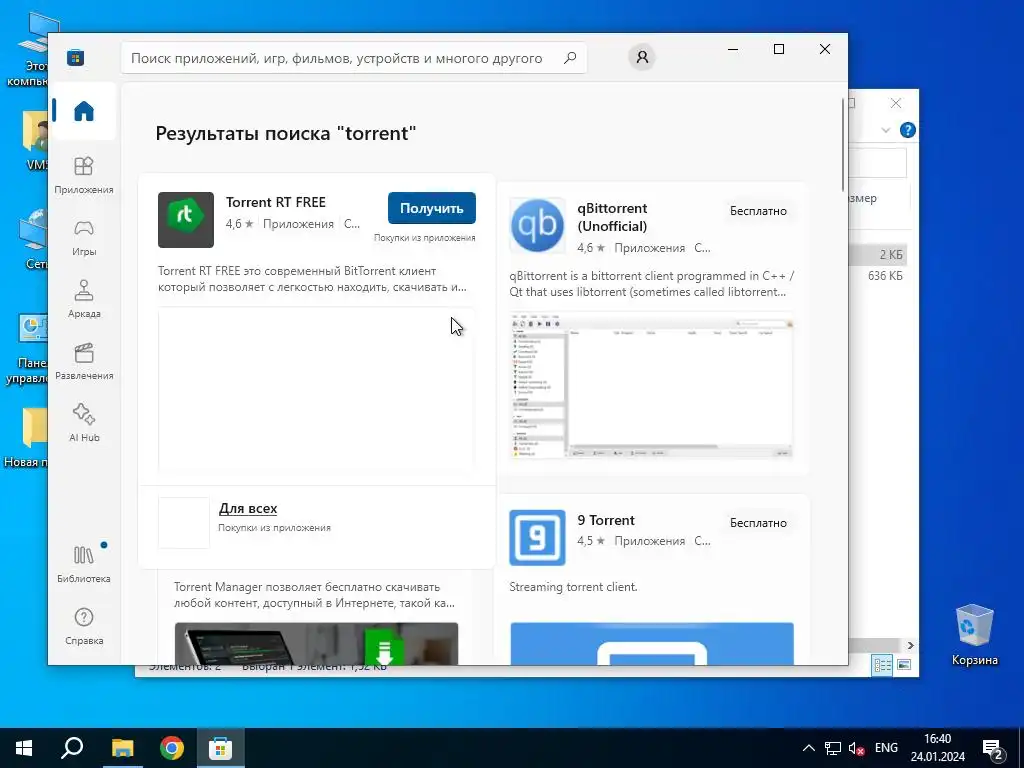
Task: Open taskbar search magnifier
Action: (72, 748)
